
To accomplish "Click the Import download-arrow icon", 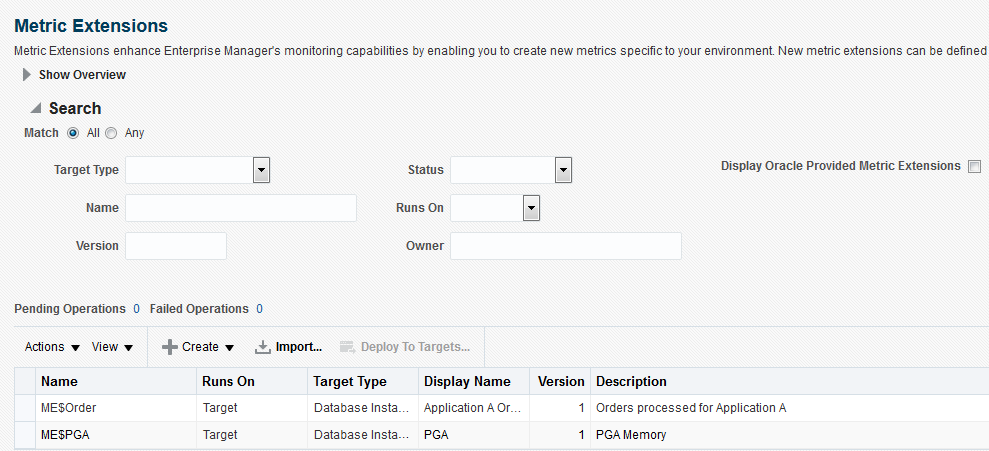I will click(263, 347).
